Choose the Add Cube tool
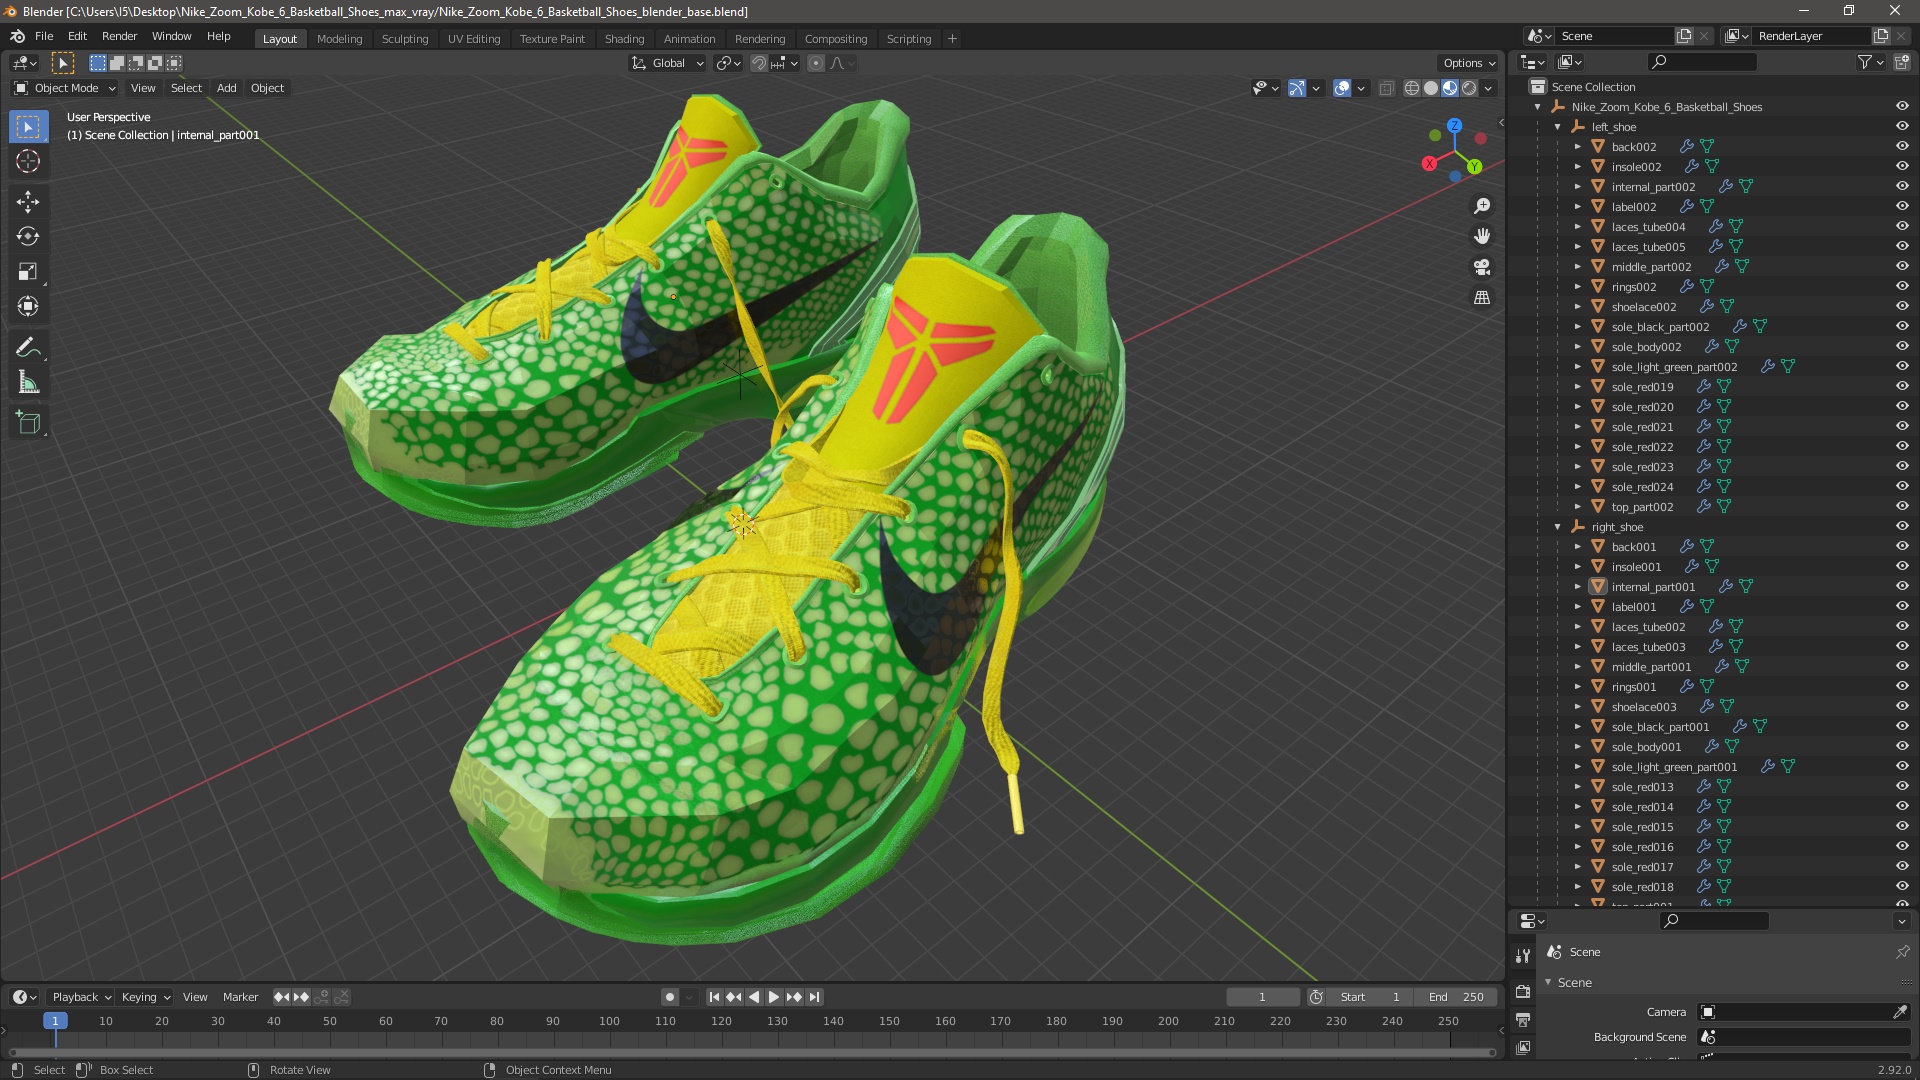The height and width of the screenshot is (1080, 1920). [x=28, y=423]
